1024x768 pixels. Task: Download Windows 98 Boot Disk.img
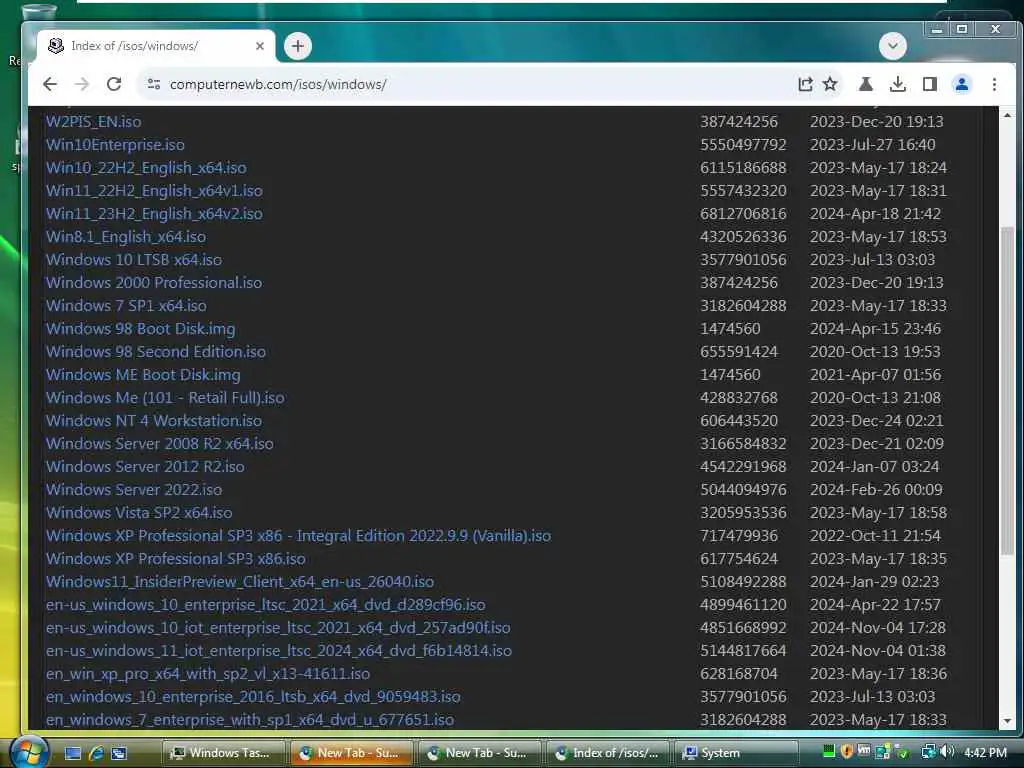[140, 328]
